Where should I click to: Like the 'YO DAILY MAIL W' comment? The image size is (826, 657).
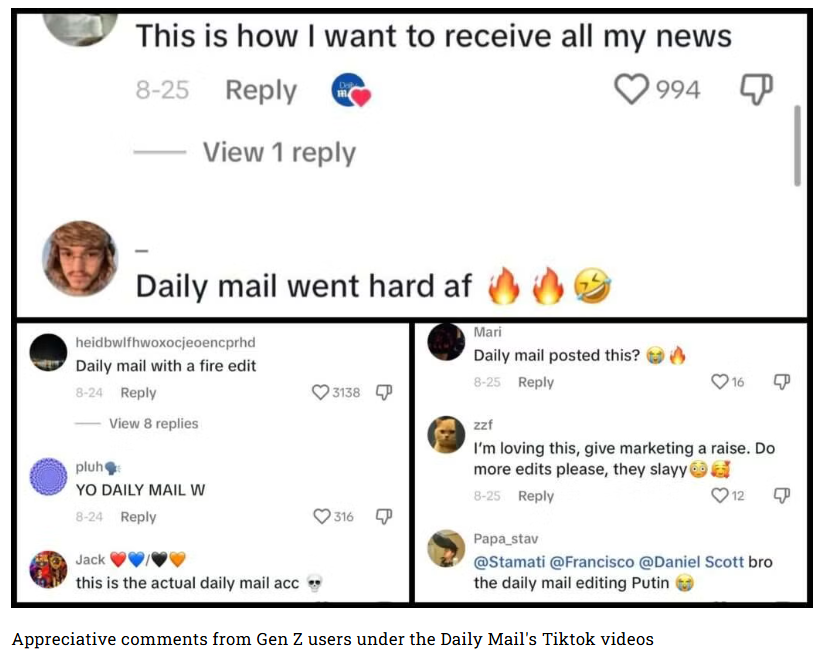click(x=321, y=516)
